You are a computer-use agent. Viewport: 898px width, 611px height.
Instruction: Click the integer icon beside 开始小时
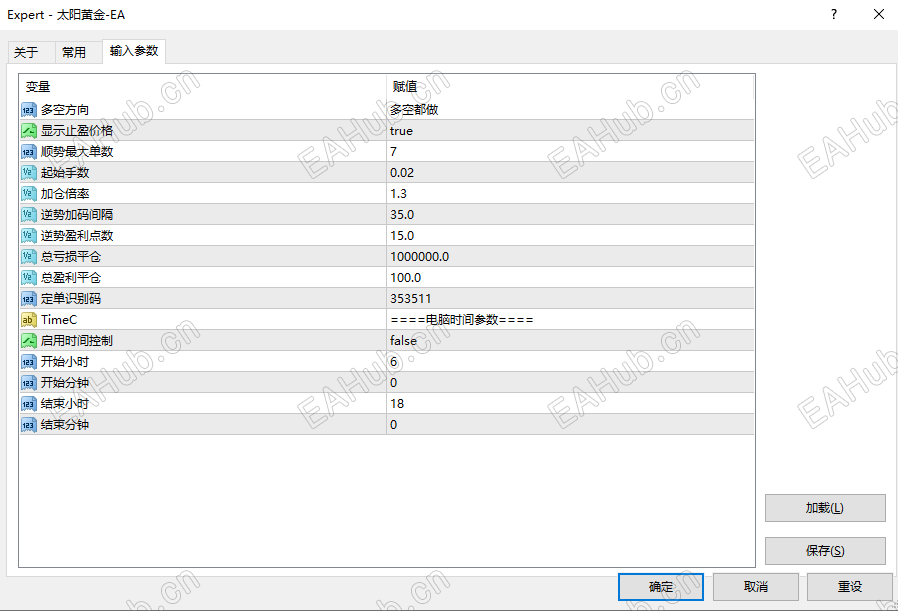pos(29,362)
